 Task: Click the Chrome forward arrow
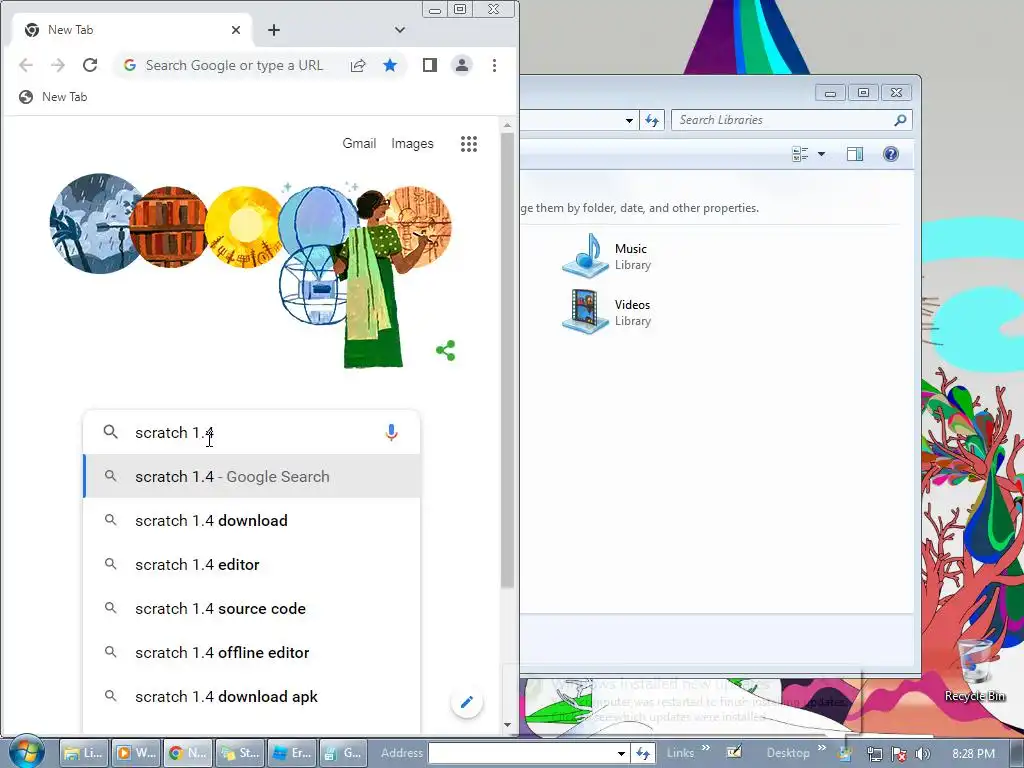coord(57,65)
